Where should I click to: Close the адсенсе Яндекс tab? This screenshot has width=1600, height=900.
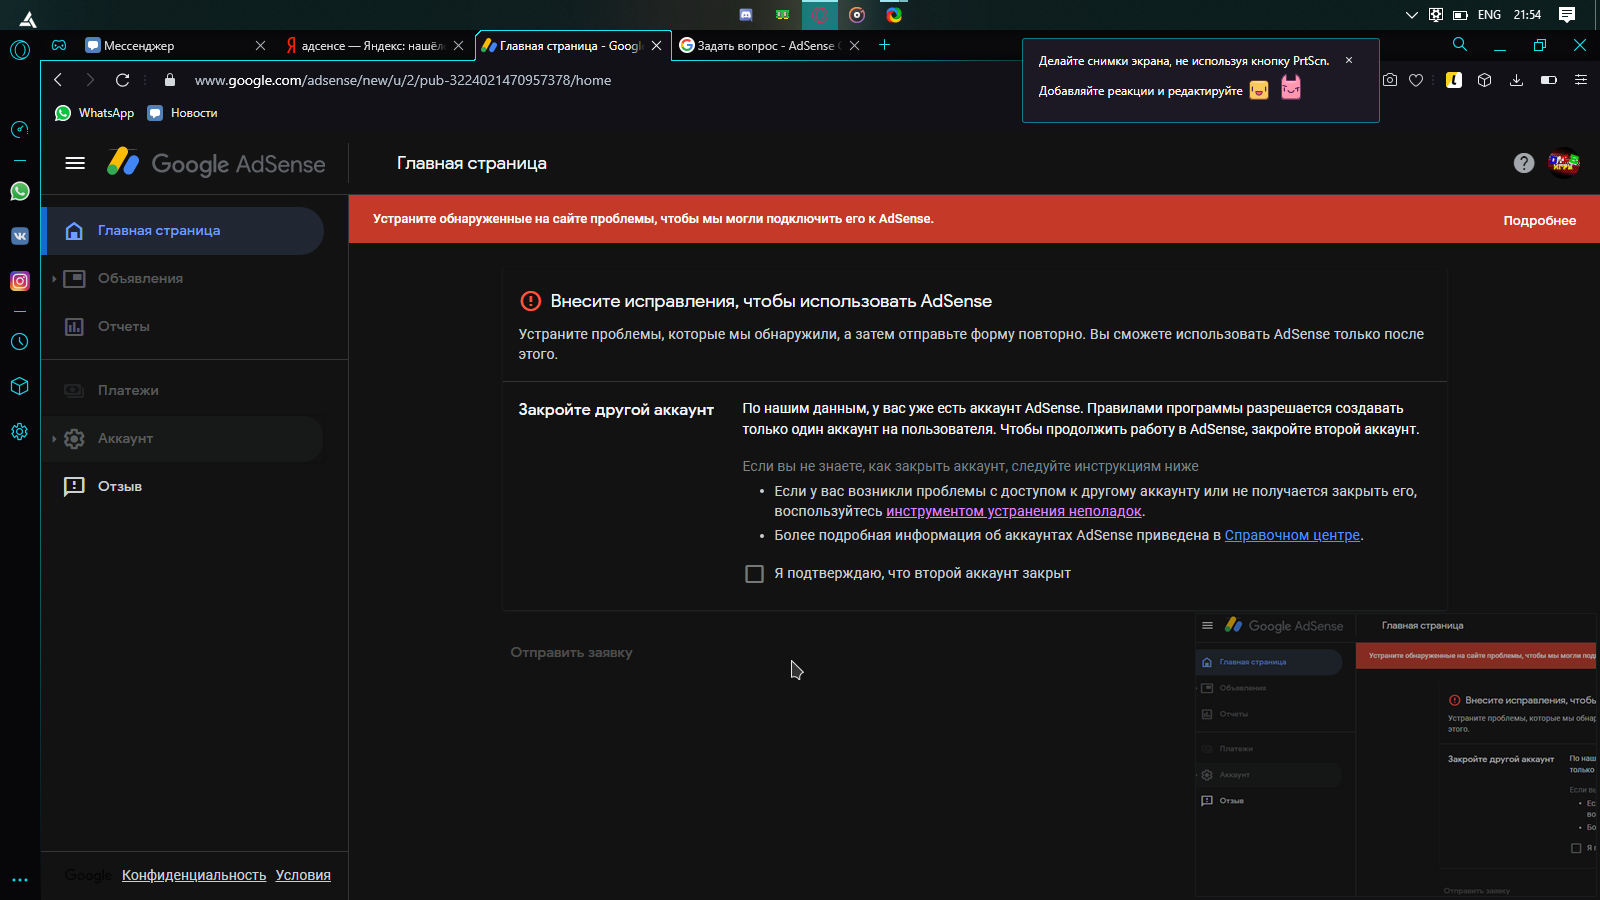coord(458,45)
